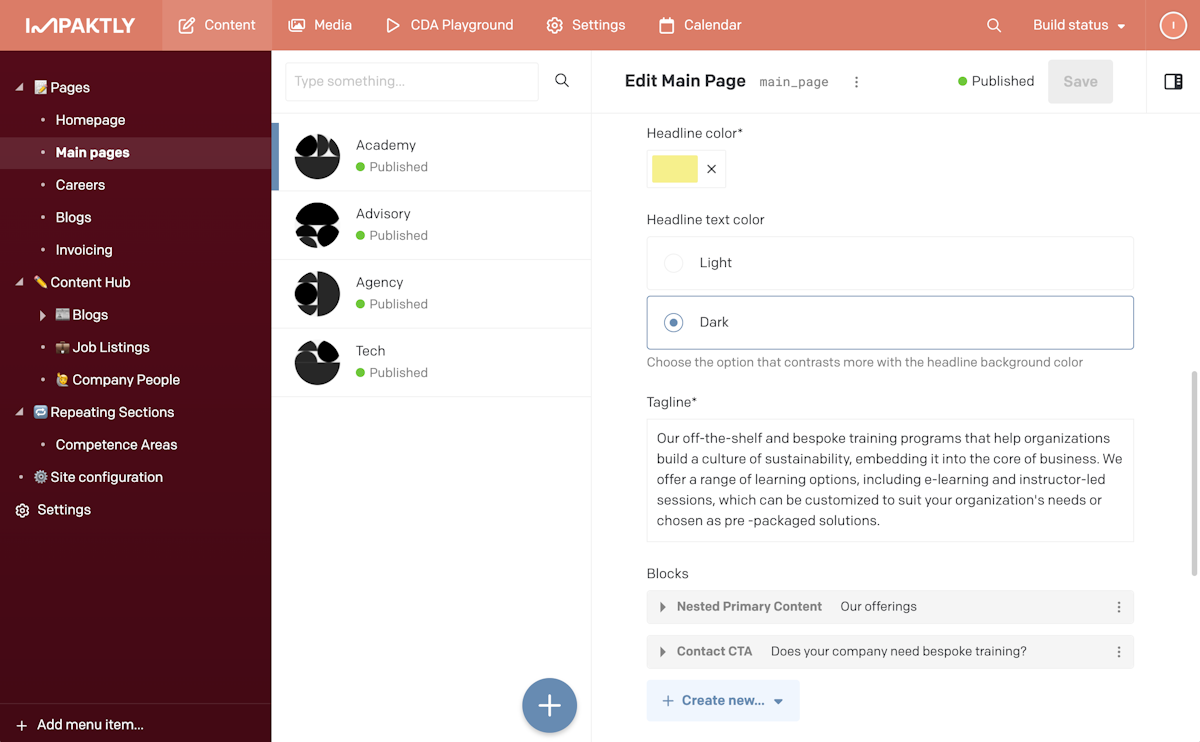
Task: Expand the Blogs group under Content Hub
Action: (x=43, y=315)
